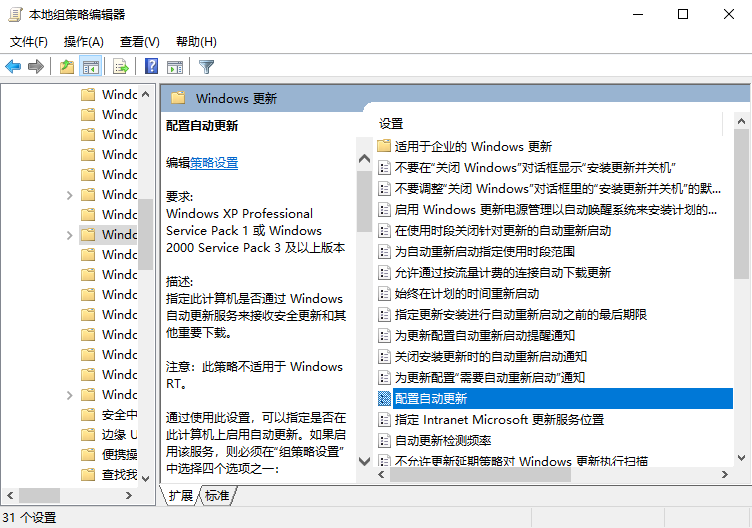The width and height of the screenshot is (752, 528).
Task: Click the funnel Filter toolbar icon
Action: (x=206, y=67)
